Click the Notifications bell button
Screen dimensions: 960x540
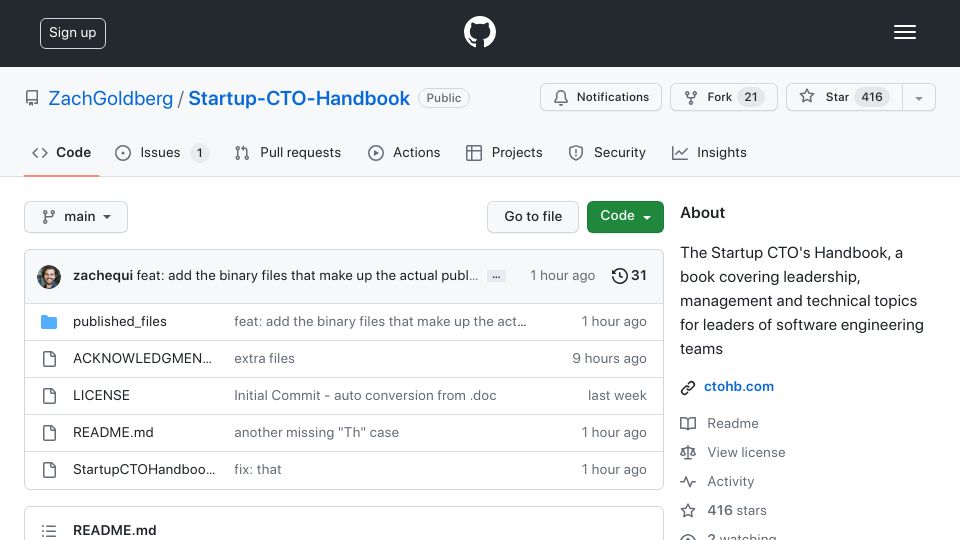click(601, 97)
